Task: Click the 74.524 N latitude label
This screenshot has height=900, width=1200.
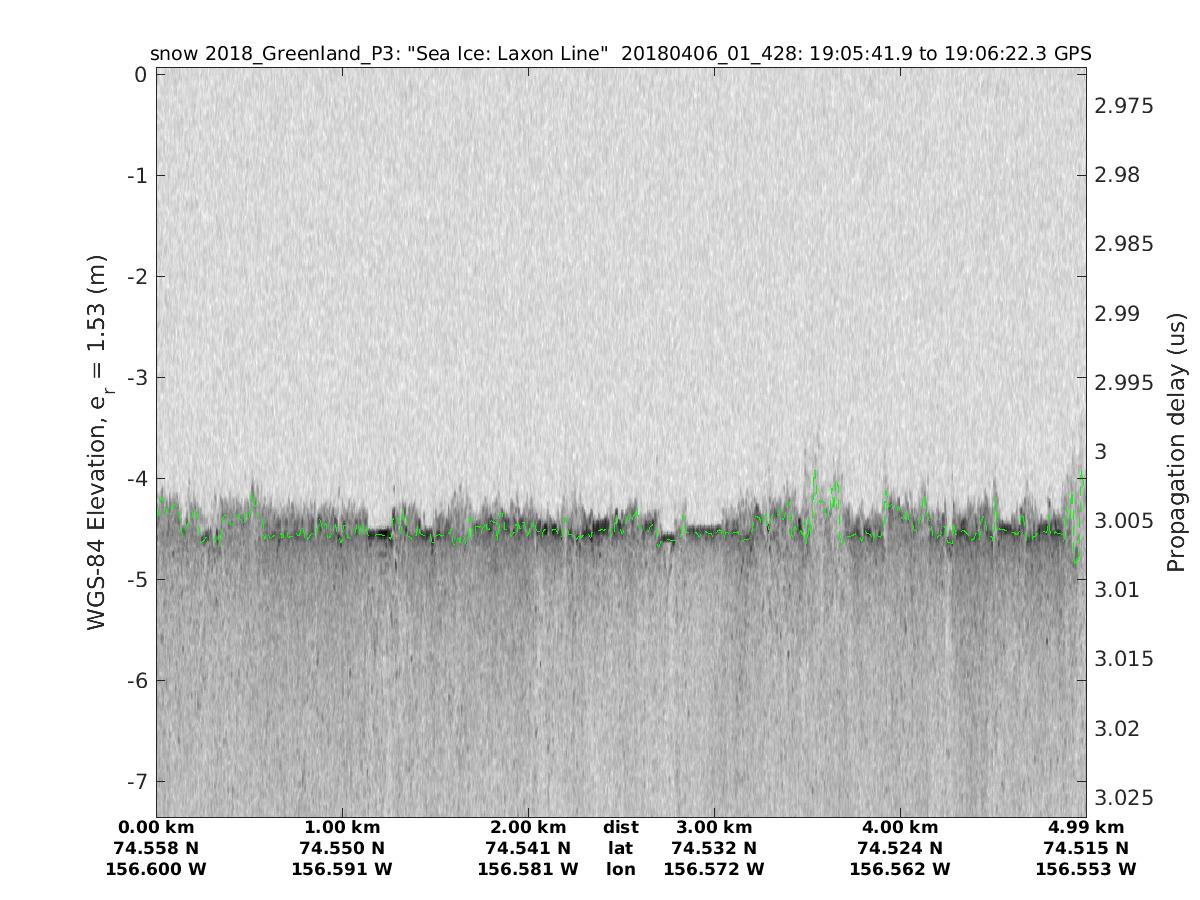Action: click(899, 848)
